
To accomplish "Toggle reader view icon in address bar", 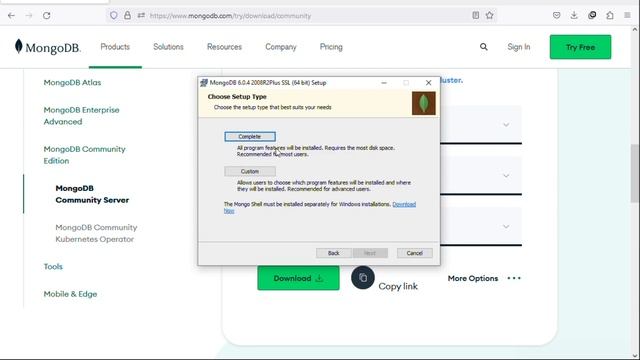I will point(476,16).
